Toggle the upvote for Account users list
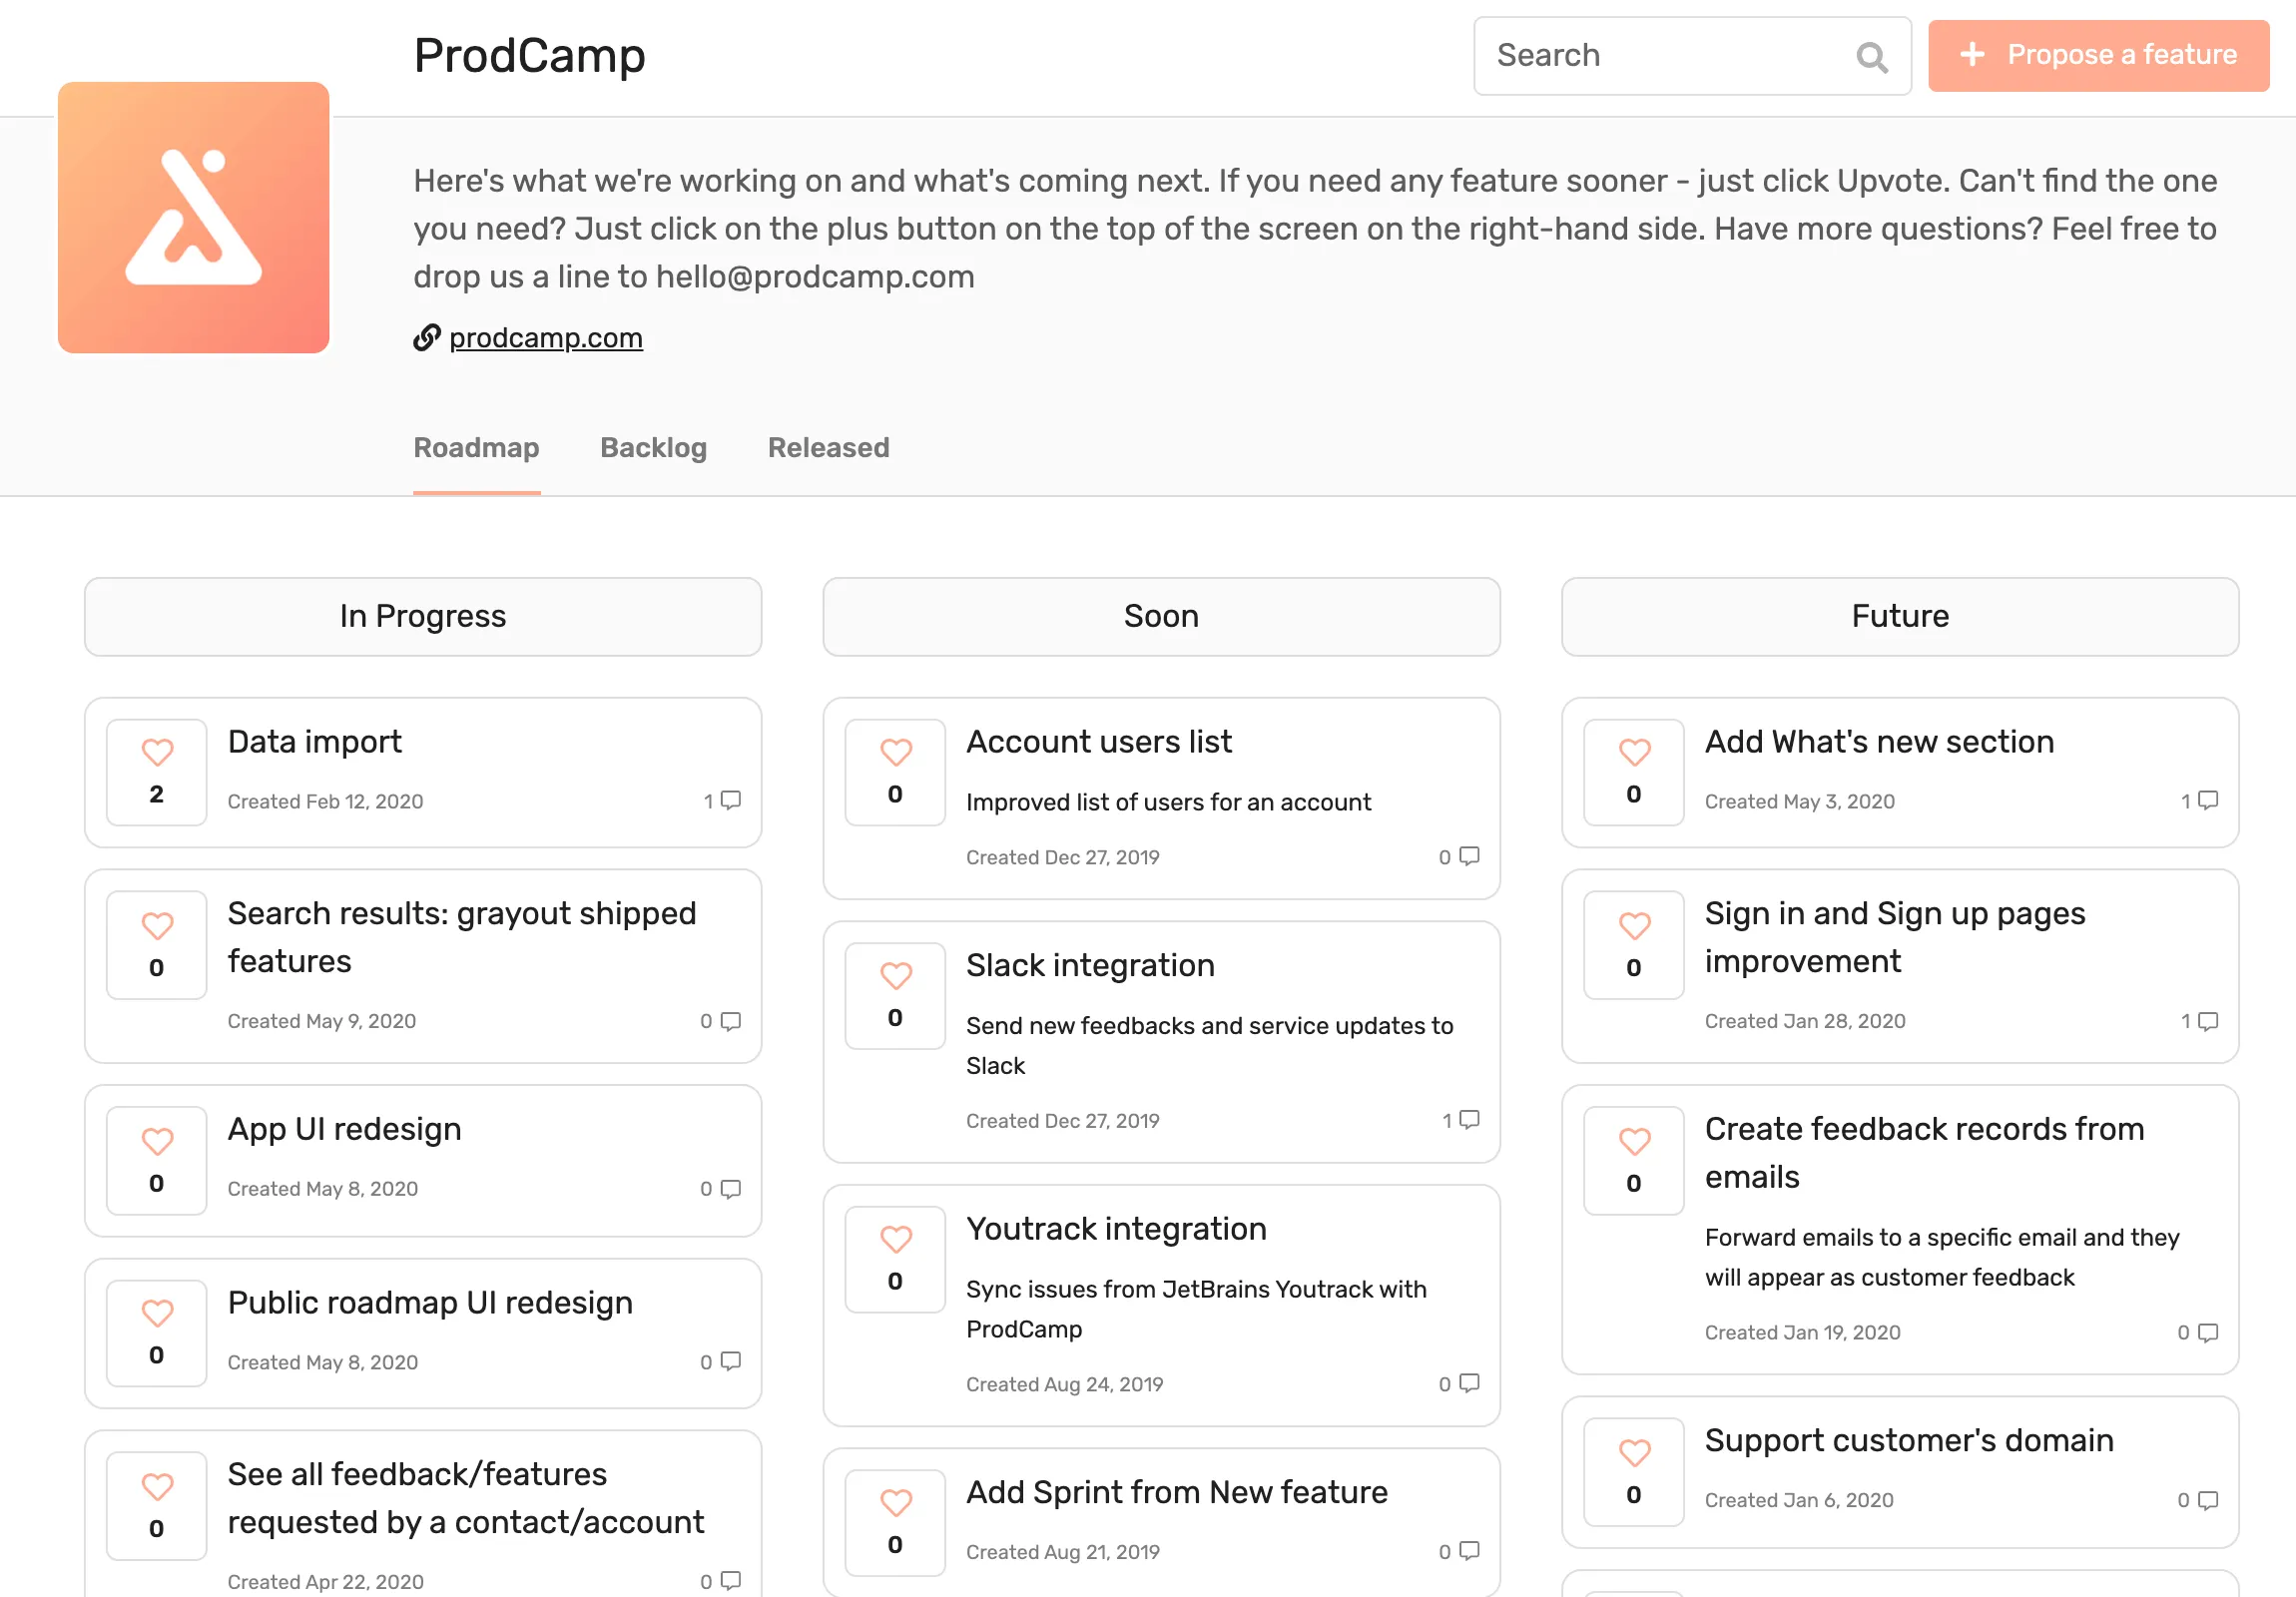 (894, 751)
